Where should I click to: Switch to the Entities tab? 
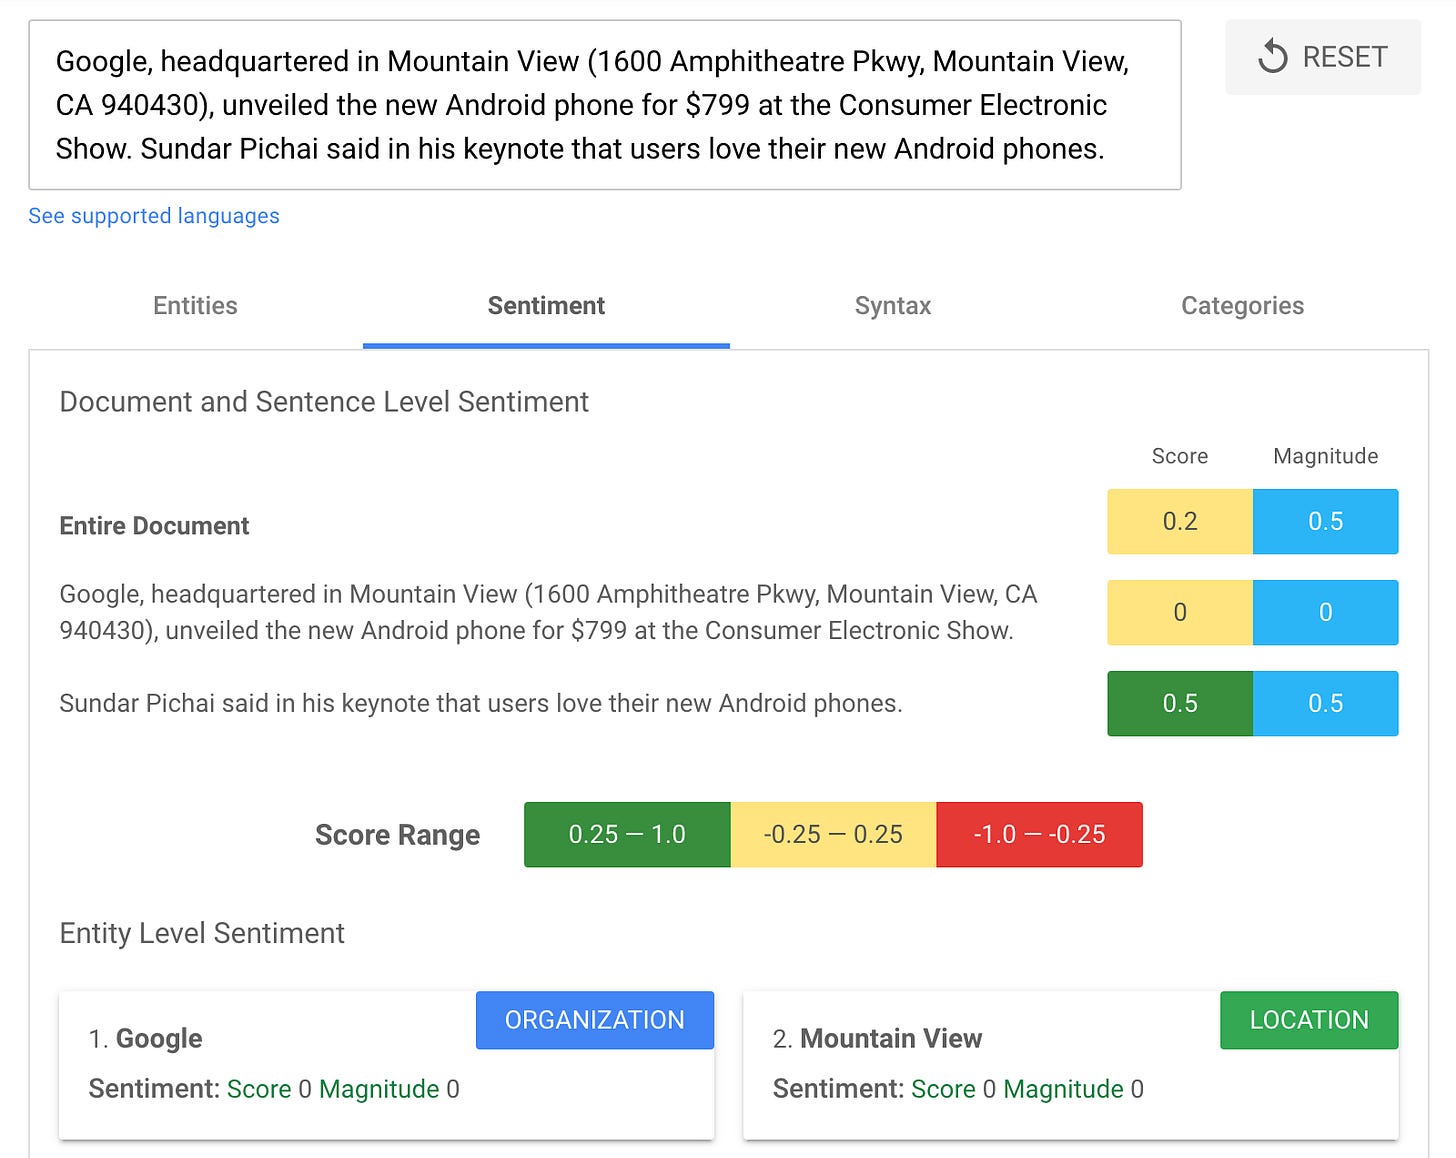[x=195, y=306]
